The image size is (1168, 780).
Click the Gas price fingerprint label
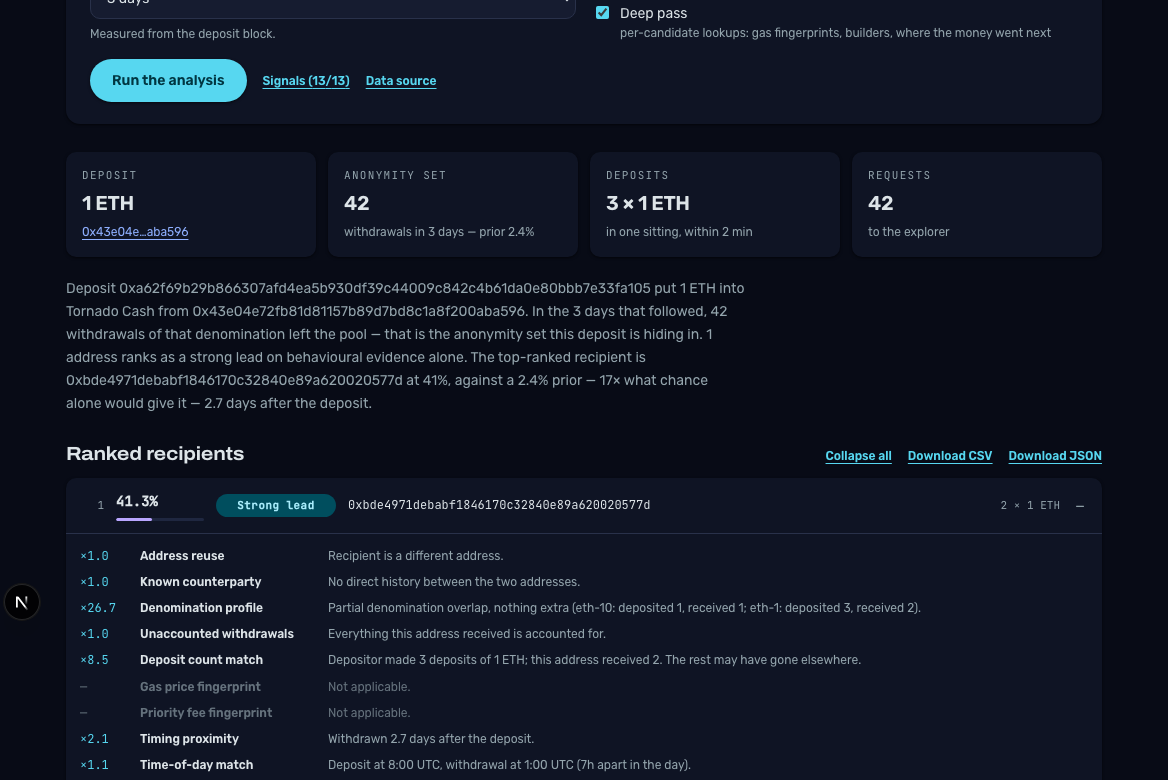coord(200,687)
